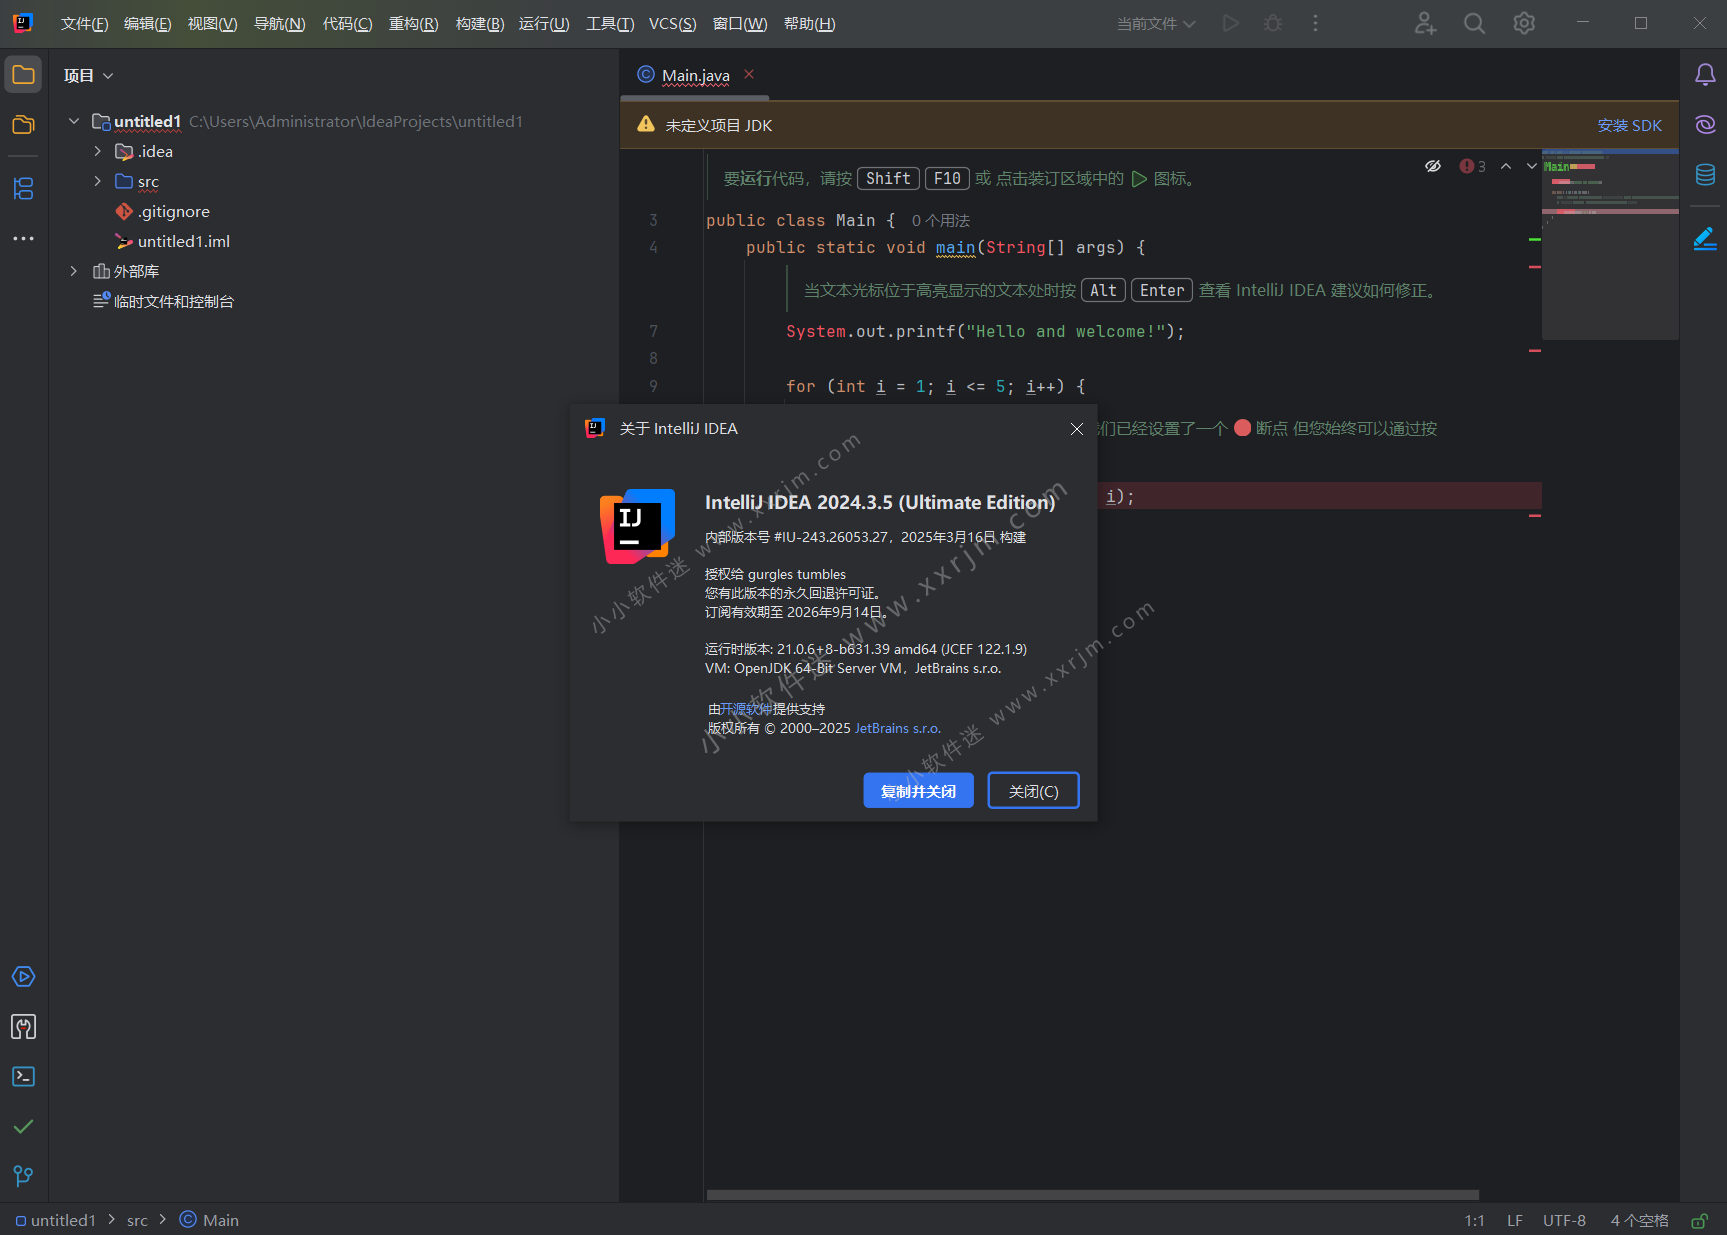The height and width of the screenshot is (1235, 1727).
Task: Click the Main class breadcrumb
Action: tap(209, 1221)
